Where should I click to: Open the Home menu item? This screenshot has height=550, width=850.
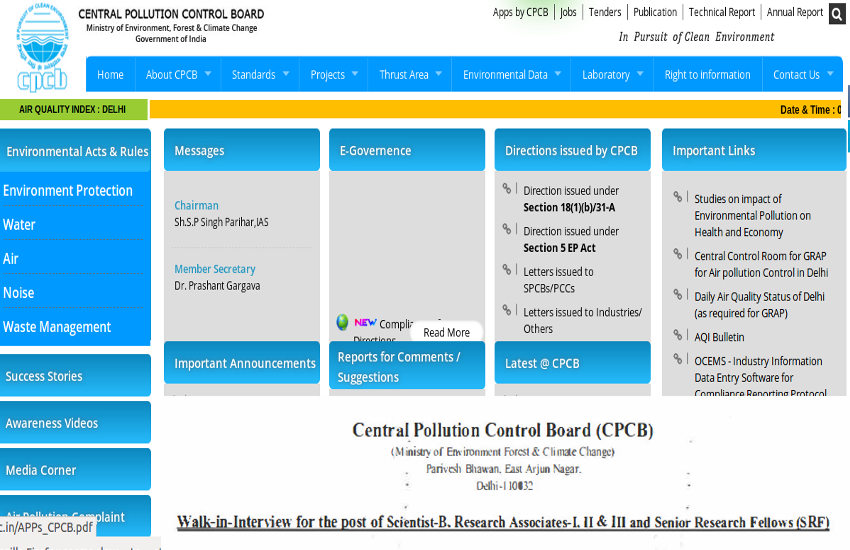(110, 75)
